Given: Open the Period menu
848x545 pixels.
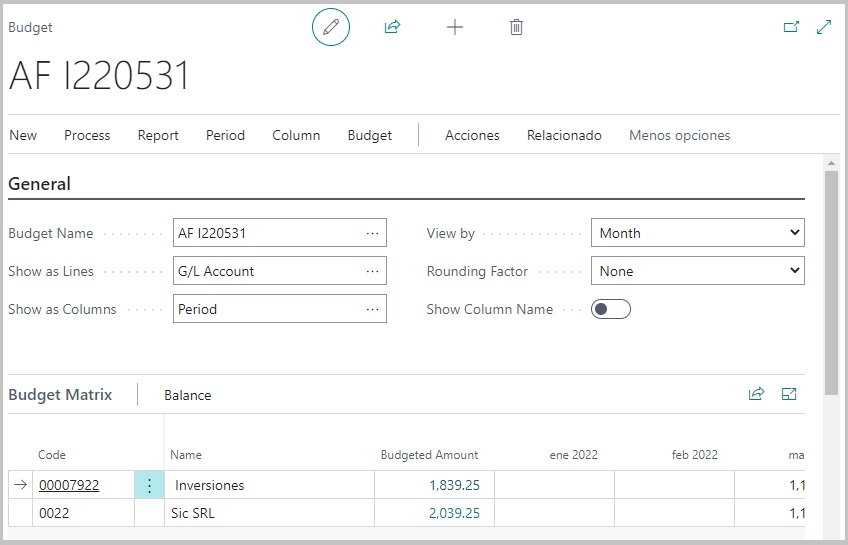Looking at the screenshot, I should click(x=226, y=135).
